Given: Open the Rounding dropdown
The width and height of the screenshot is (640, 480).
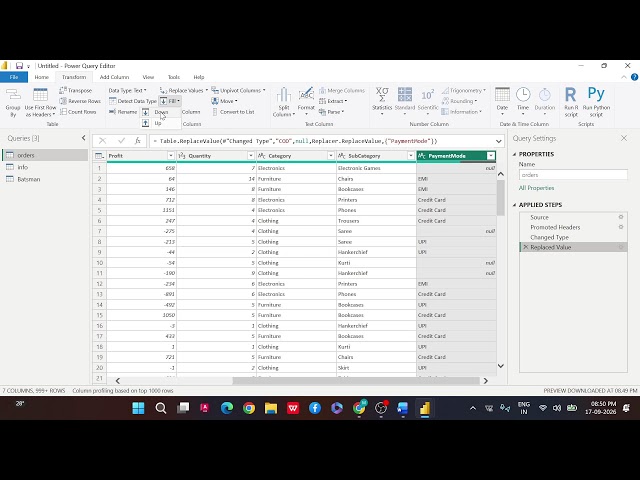Looking at the screenshot, I should click(x=459, y=101).
